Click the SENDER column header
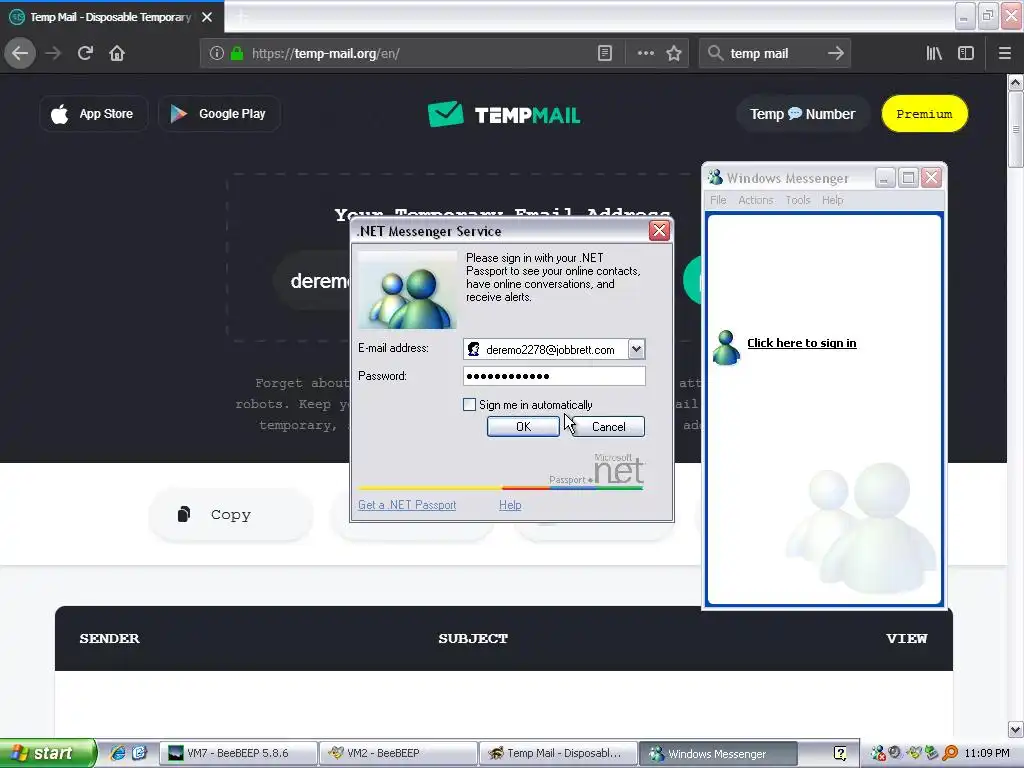Screen dimensions: 1024x768 click(109, 638)
